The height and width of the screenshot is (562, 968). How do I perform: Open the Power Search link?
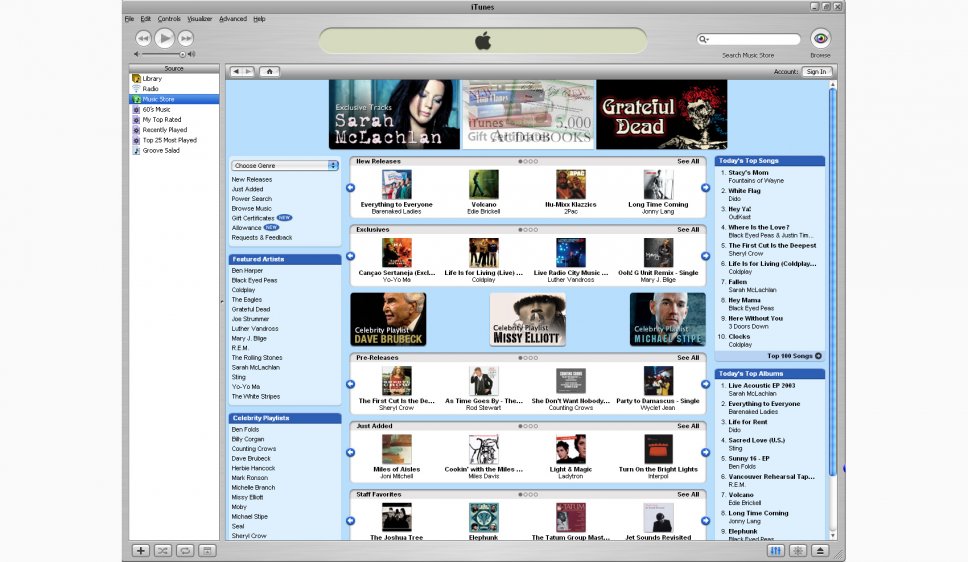point(251,199)
